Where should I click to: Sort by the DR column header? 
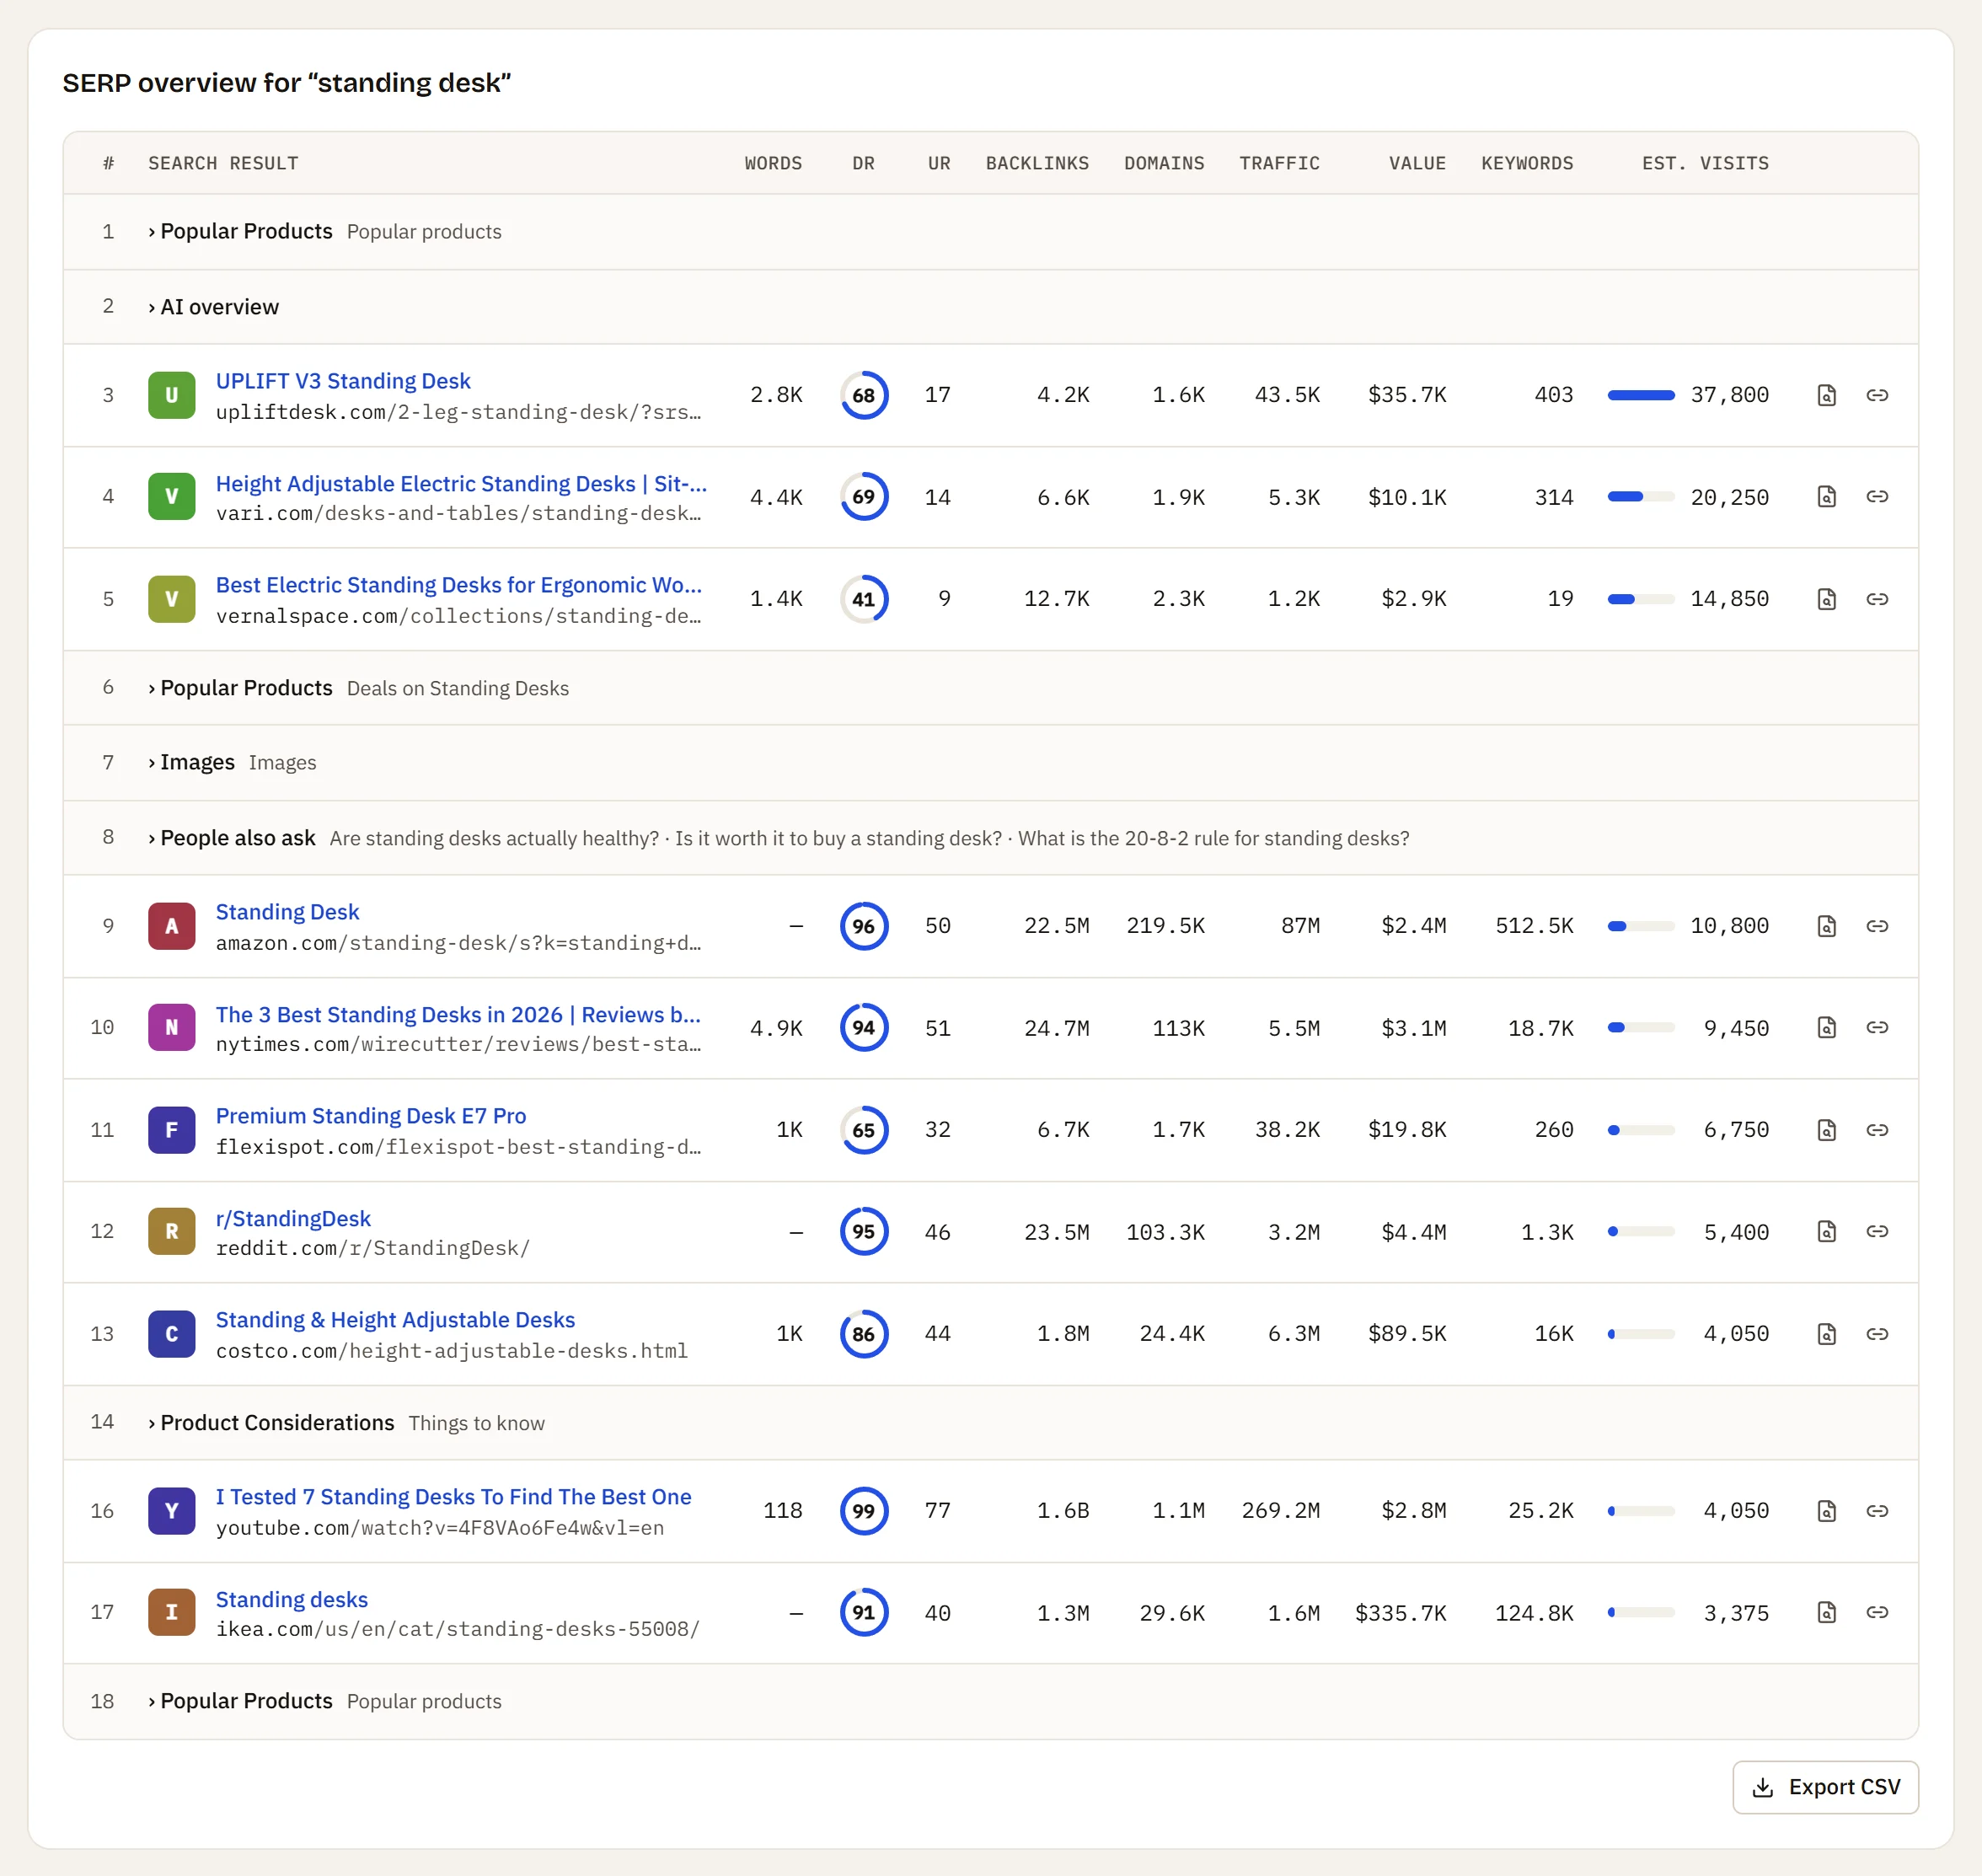(x=863, y=163)
